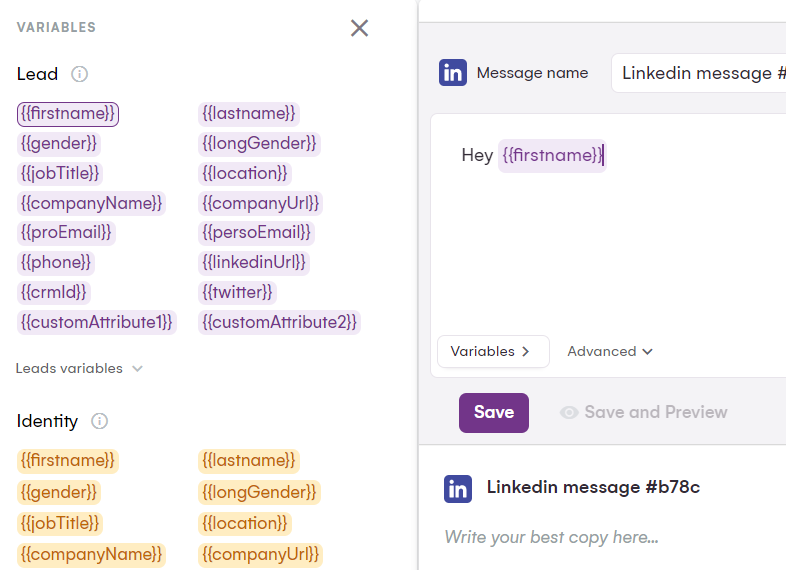
Task: Insert Lead {{companyName}} variable
Action: [x=91, y=203]
